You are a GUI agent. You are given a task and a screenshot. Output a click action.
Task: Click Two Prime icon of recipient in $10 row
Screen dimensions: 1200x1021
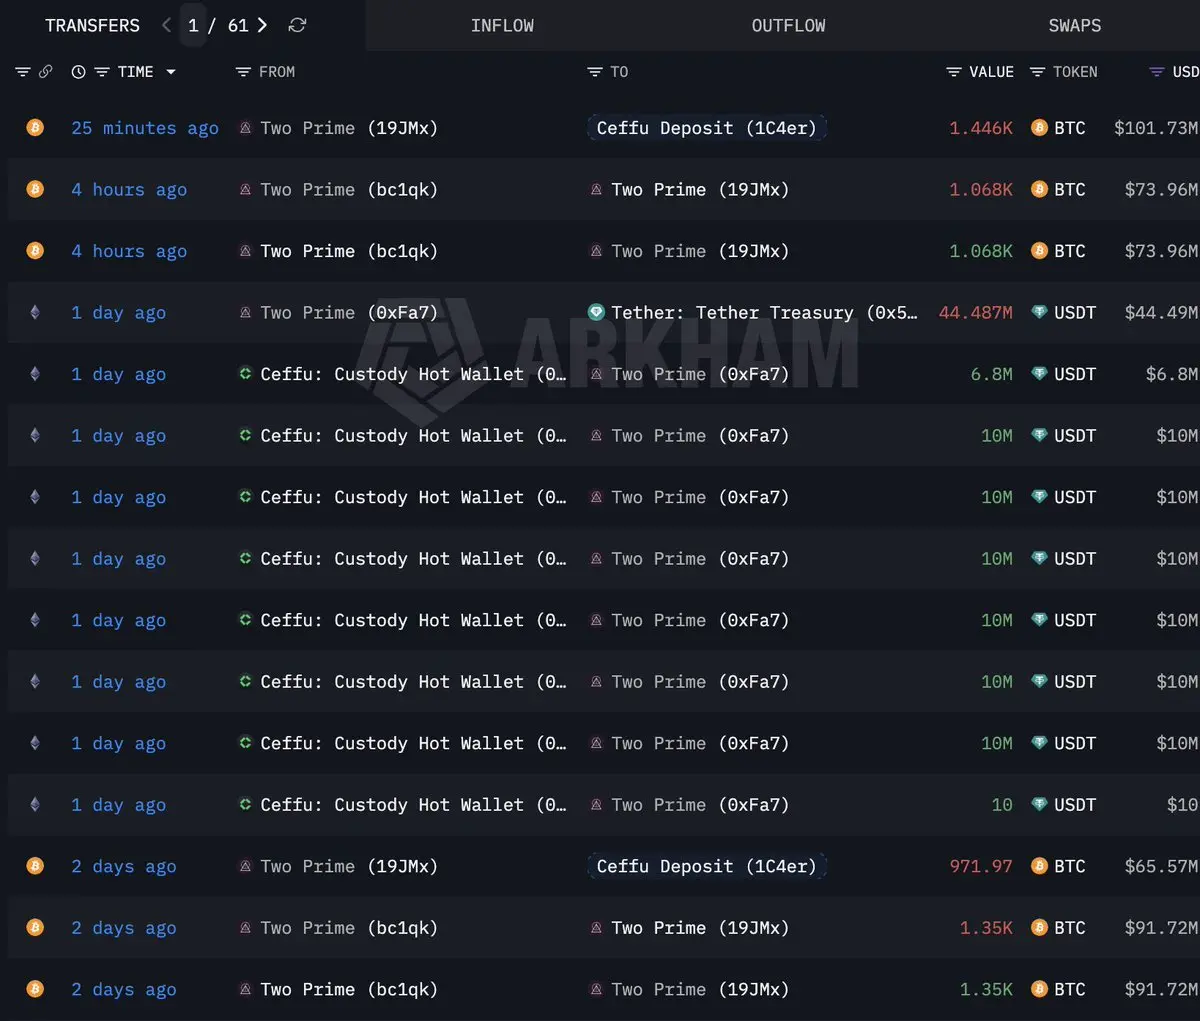[596, 804]
